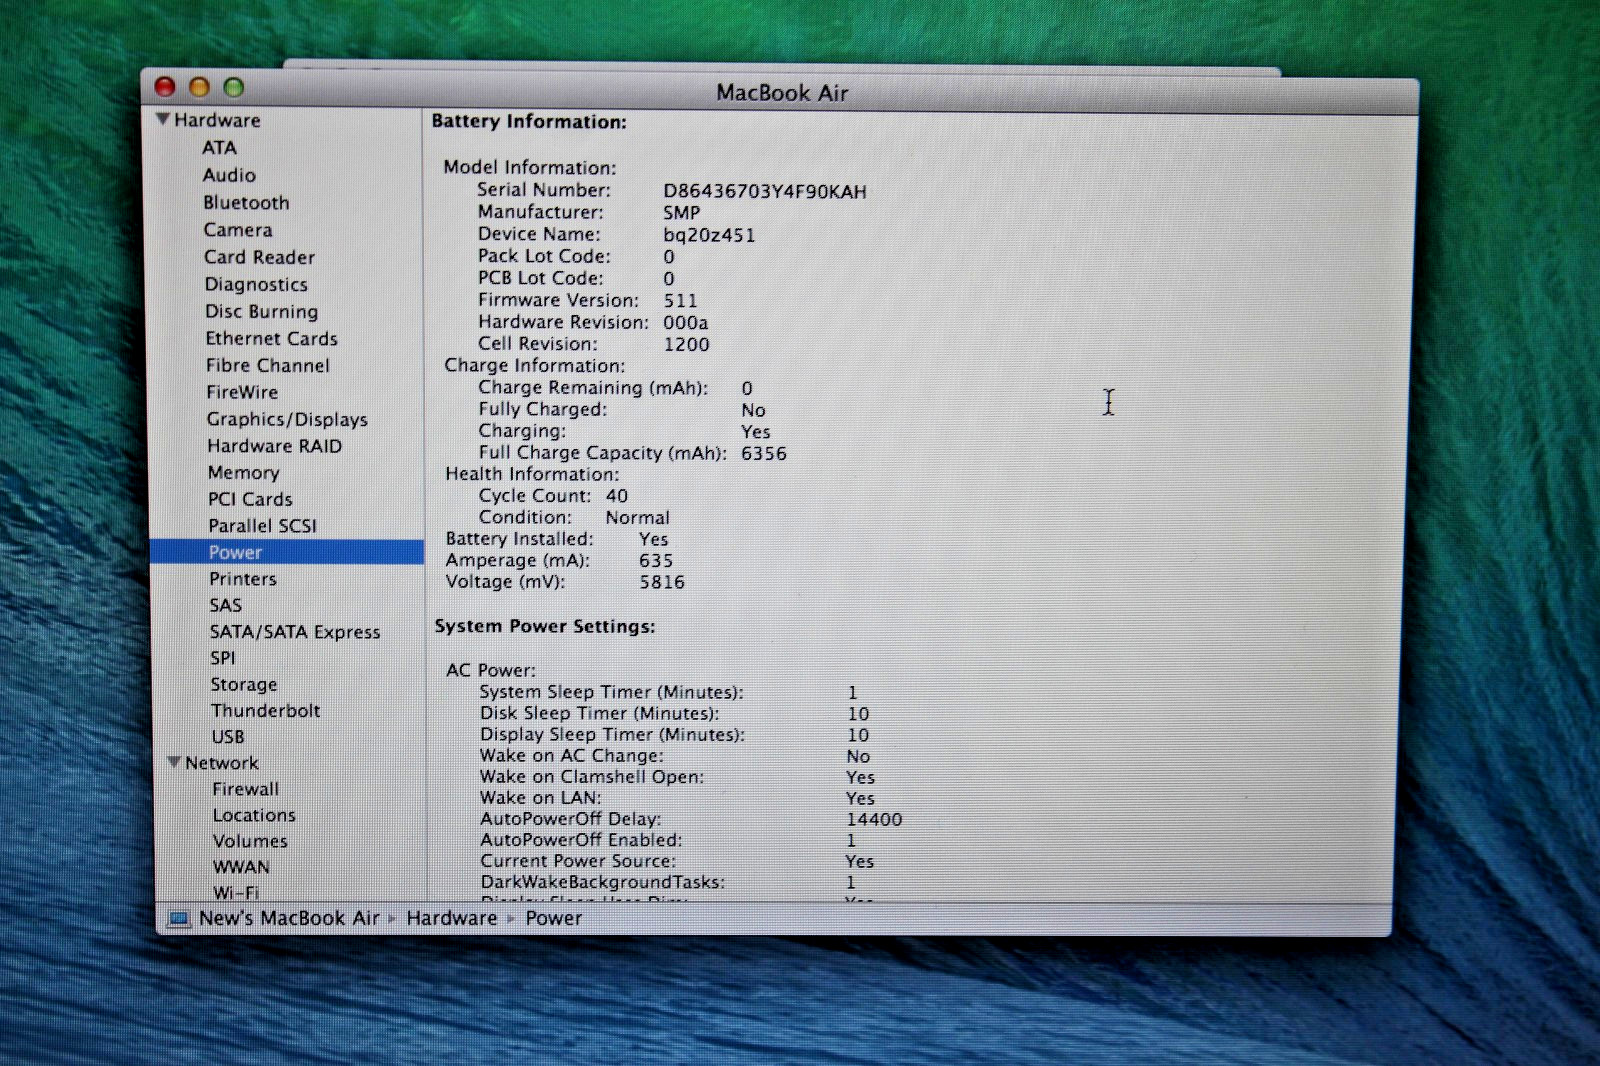Select the highlighted Power entry
This screenshot has width=1600, height=1066.
[287, 552]
